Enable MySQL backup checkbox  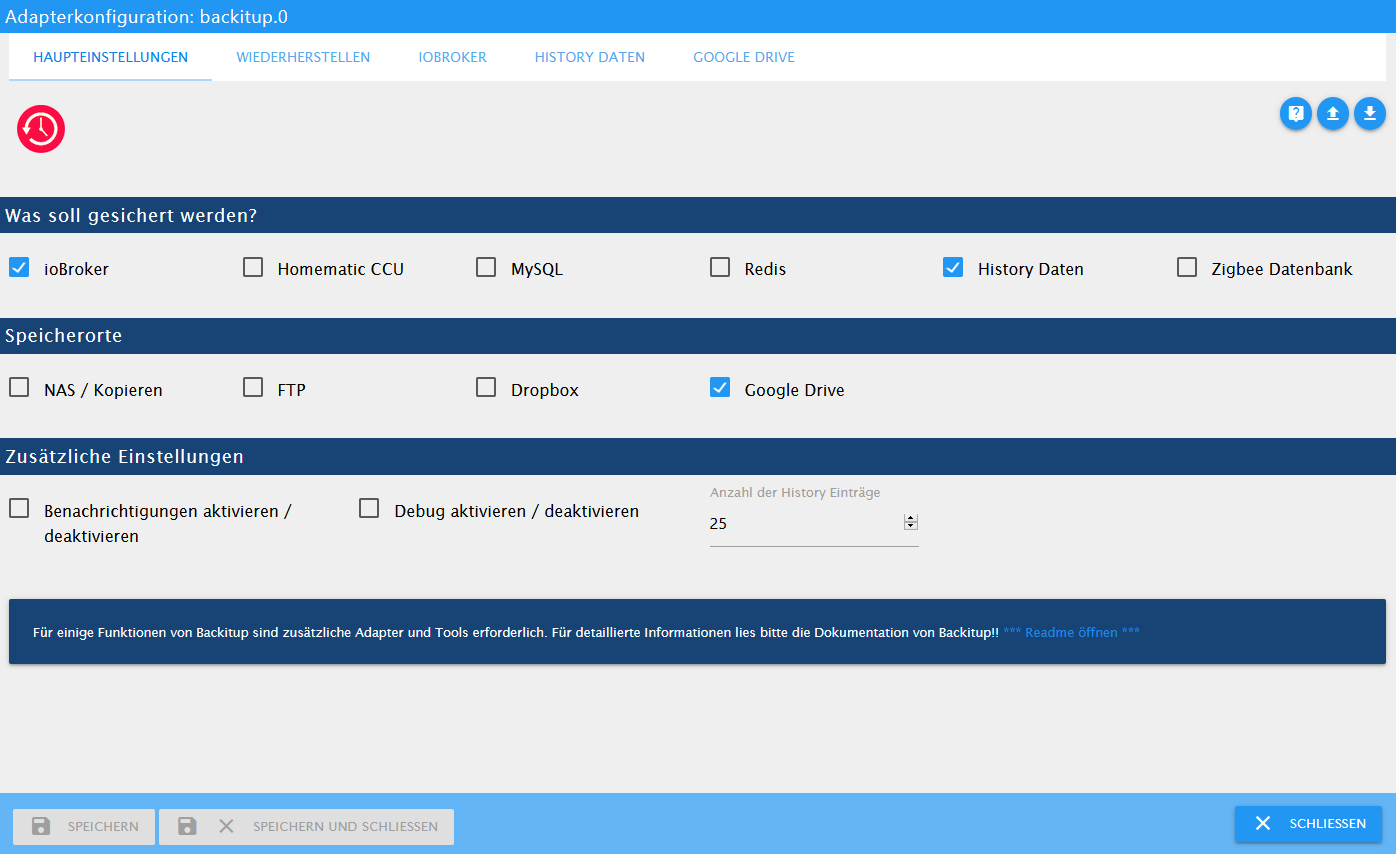(486, 267)
